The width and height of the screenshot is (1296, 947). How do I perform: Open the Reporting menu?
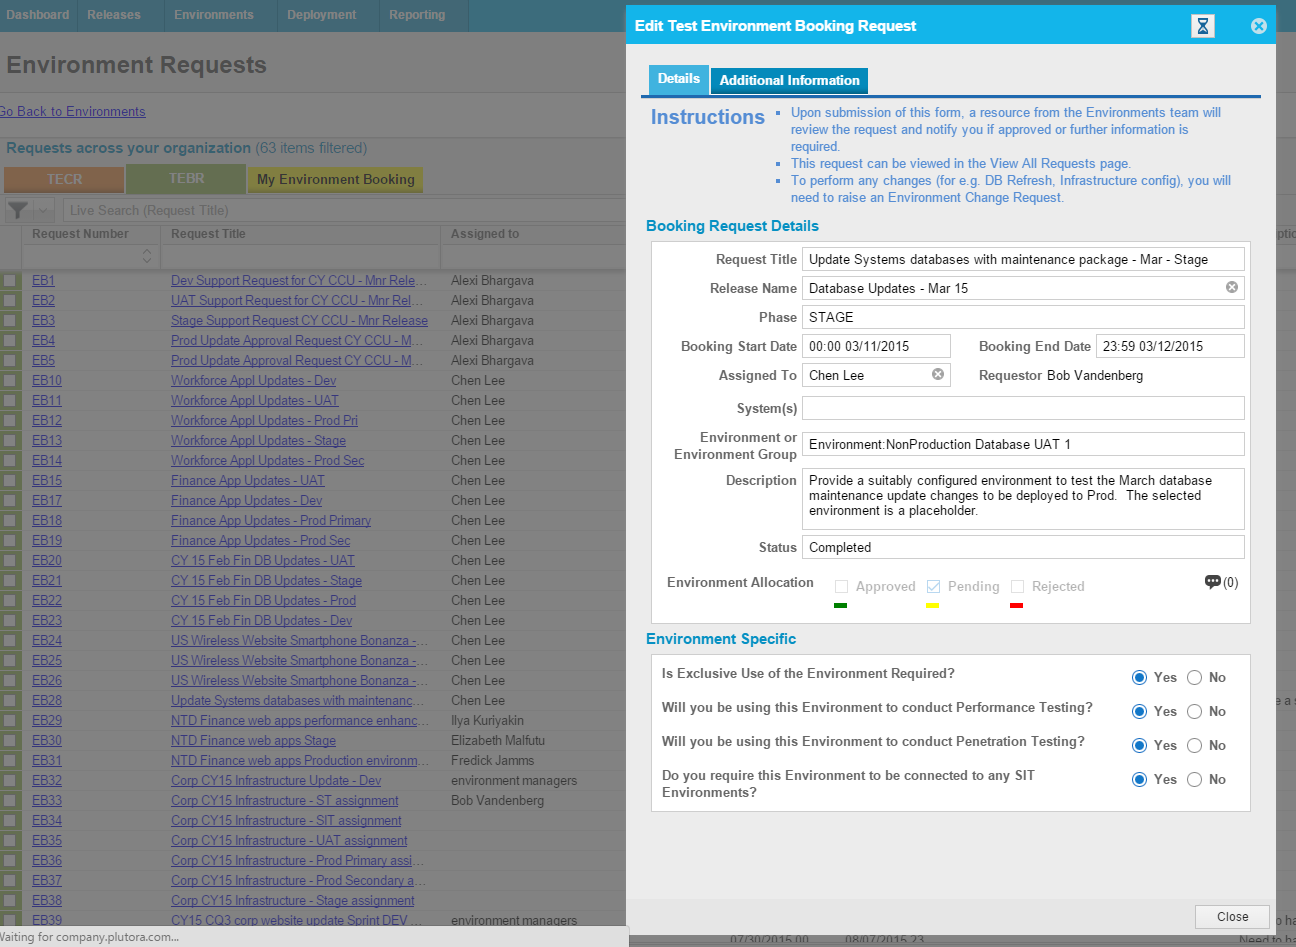coord(417,15)
